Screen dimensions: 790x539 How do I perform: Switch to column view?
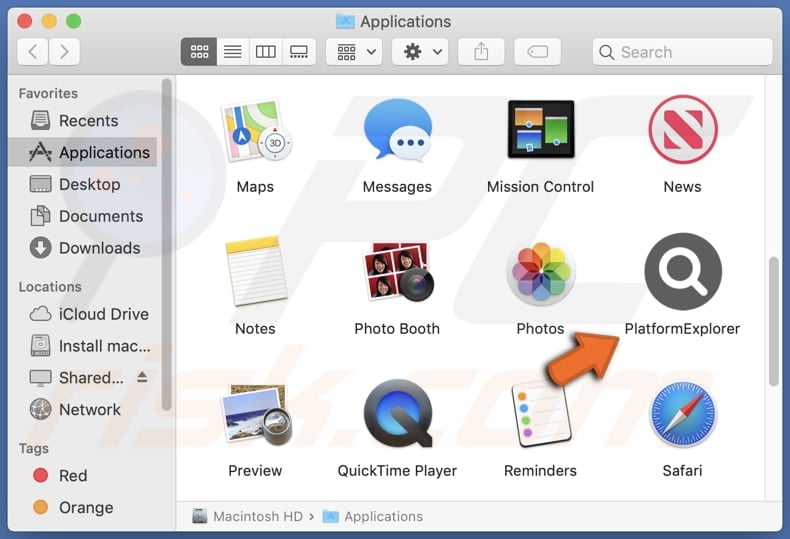coord(266,51)
